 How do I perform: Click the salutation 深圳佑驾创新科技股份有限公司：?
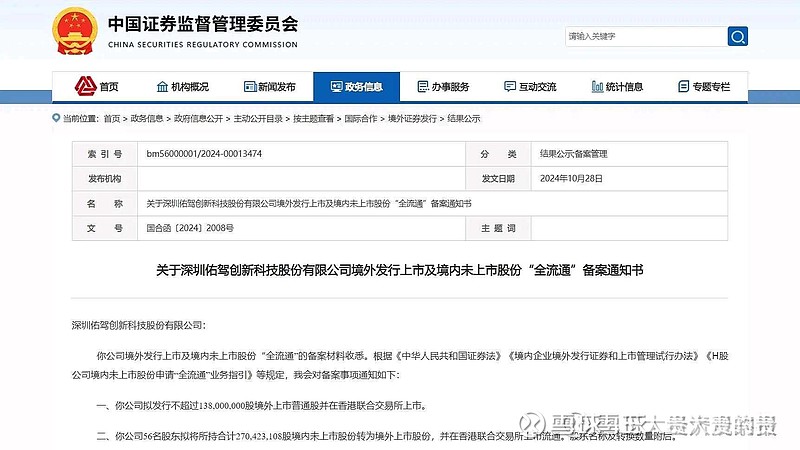[x=138, y=326]
